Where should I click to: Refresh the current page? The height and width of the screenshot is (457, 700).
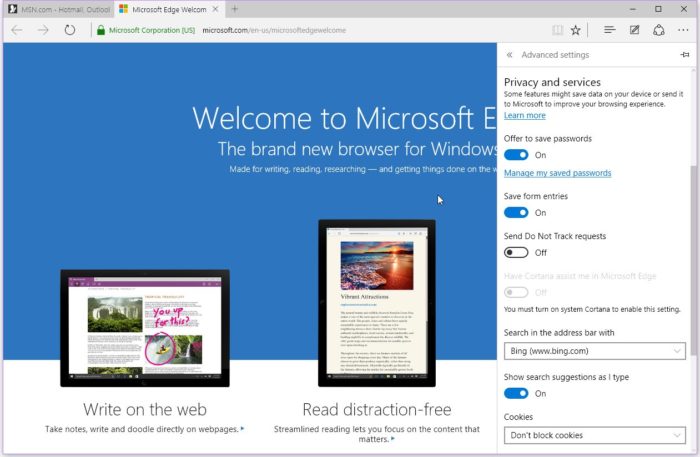70,30
